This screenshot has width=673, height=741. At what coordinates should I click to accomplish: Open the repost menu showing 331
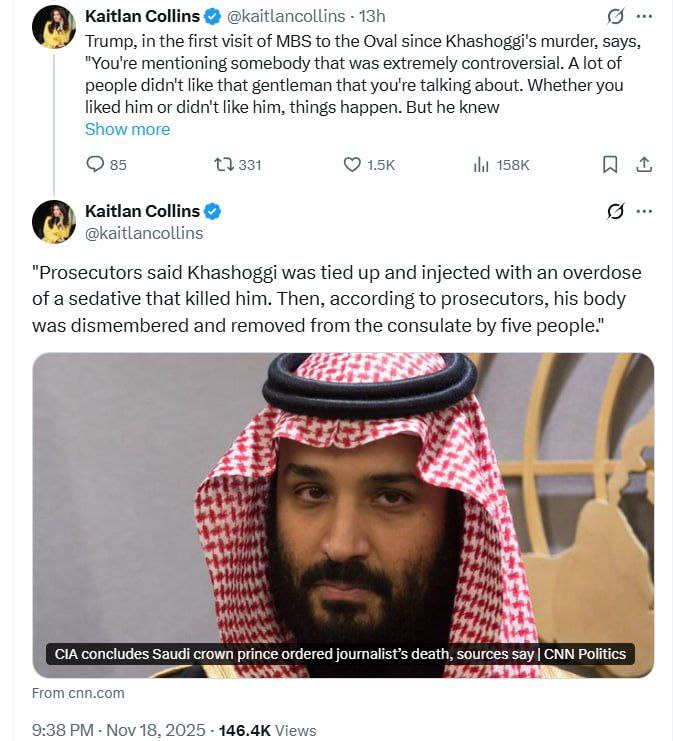click(224, 165)
